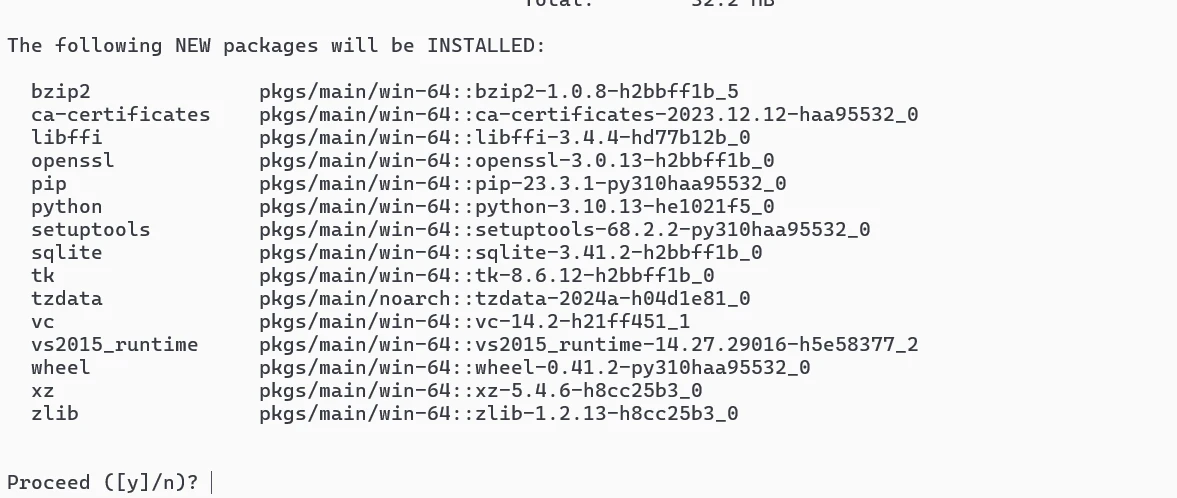The image size is (1177, 498).
Task: Click the setuptools package name
Action: [90, 230]
